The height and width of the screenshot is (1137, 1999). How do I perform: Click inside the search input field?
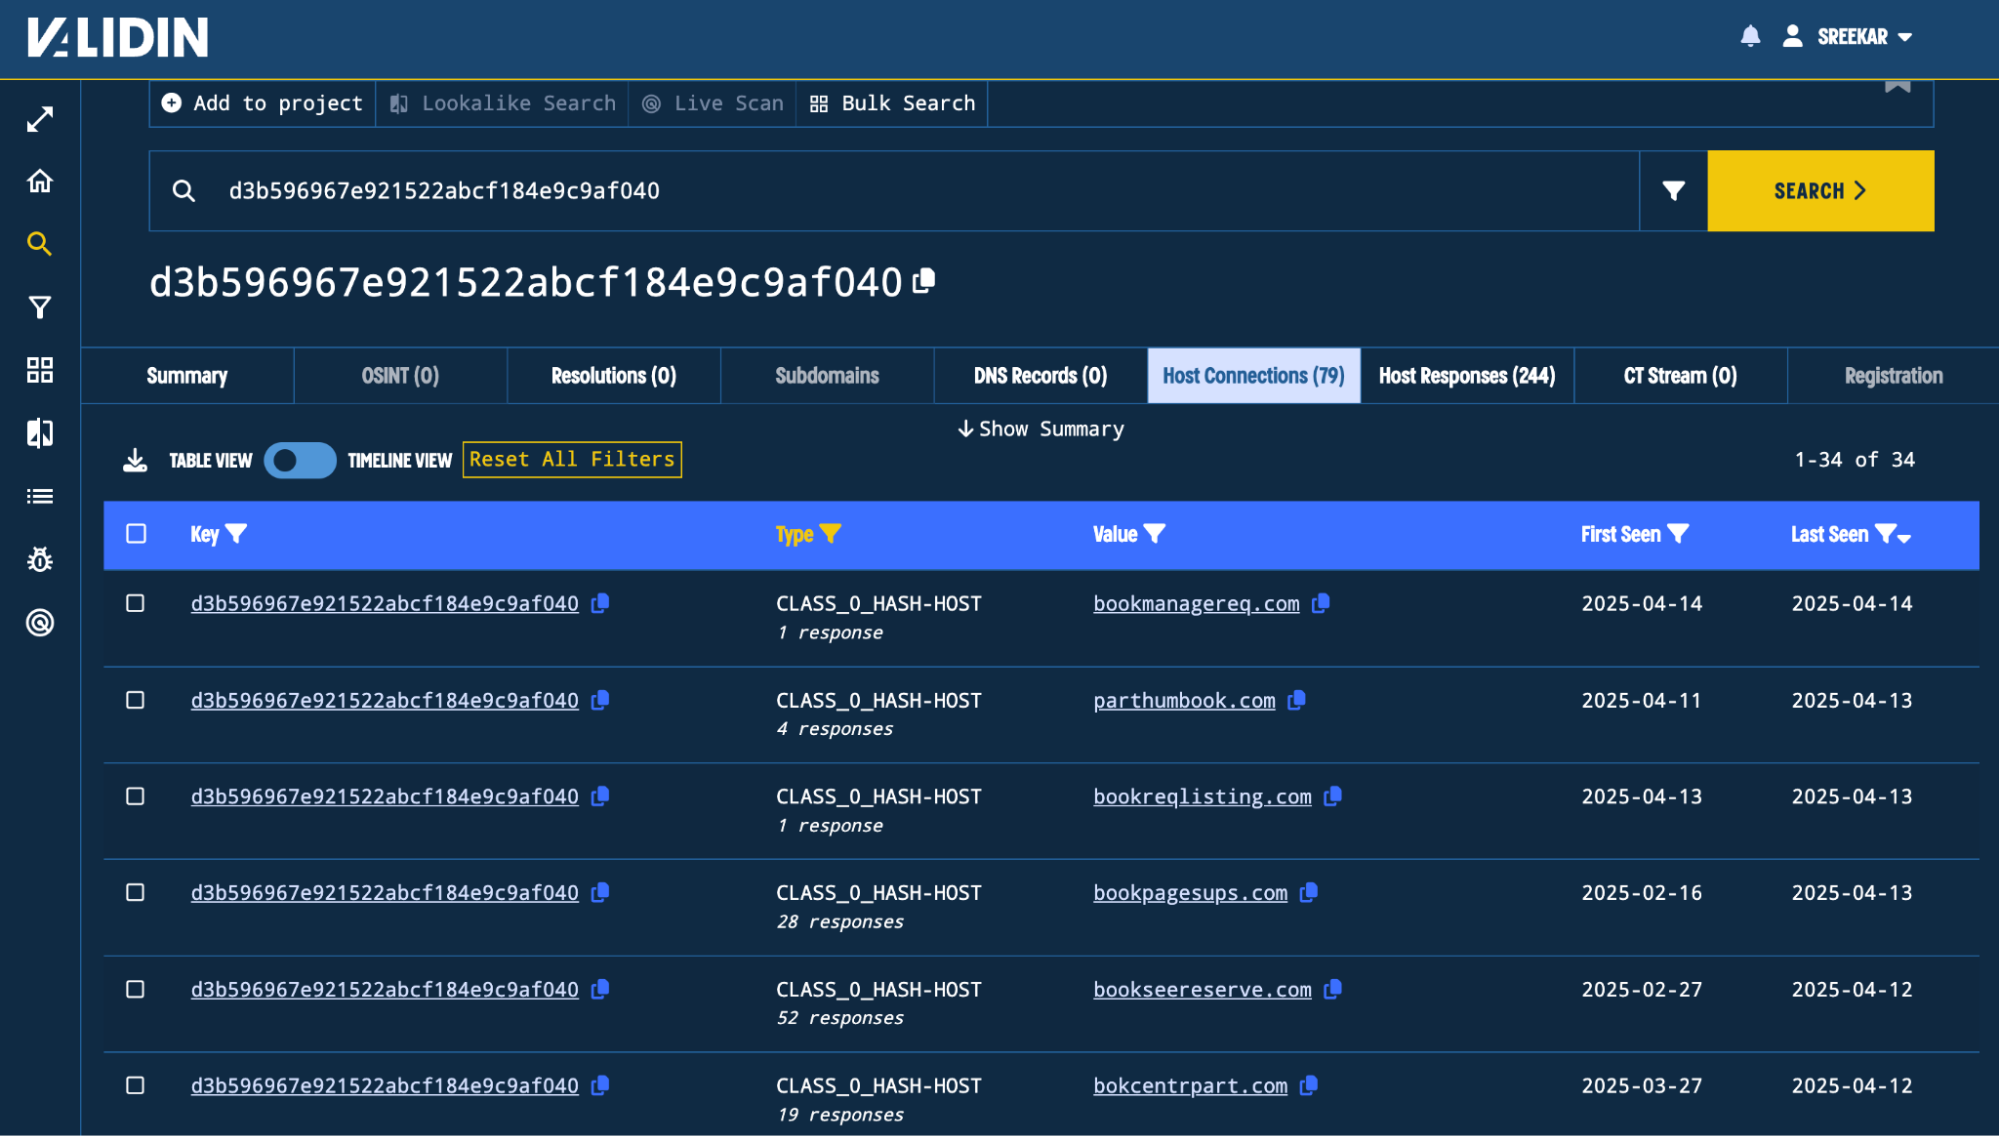click(700, 190)
